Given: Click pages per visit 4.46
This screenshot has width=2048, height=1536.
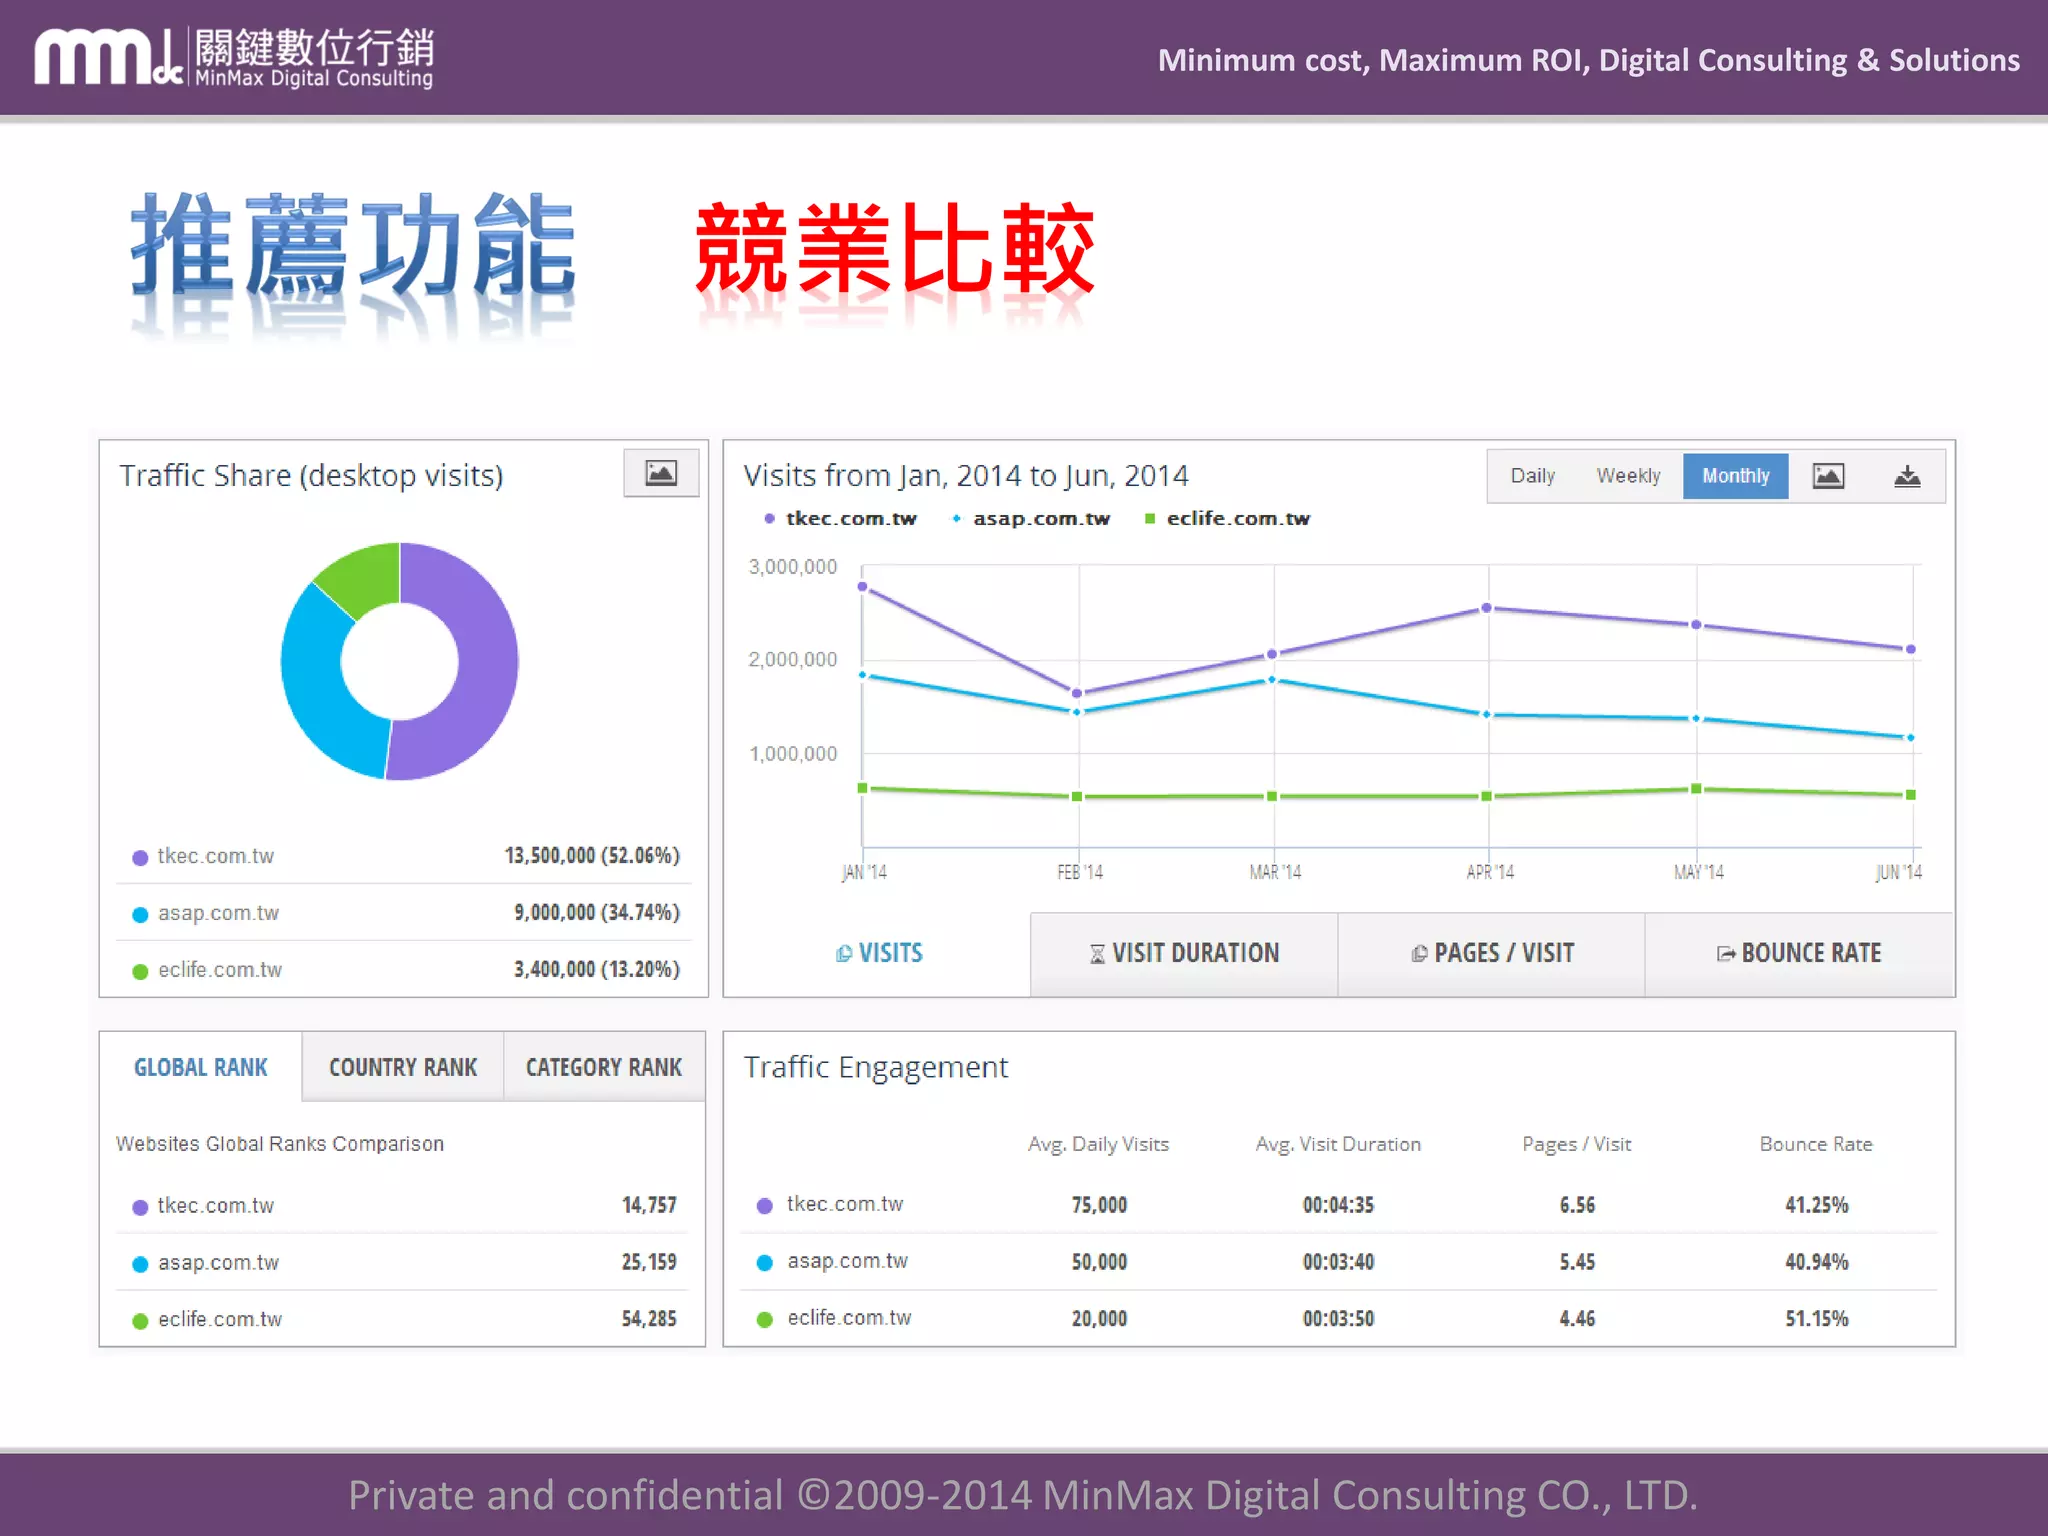Looking at the screenshot, I should point(1577,1319).
